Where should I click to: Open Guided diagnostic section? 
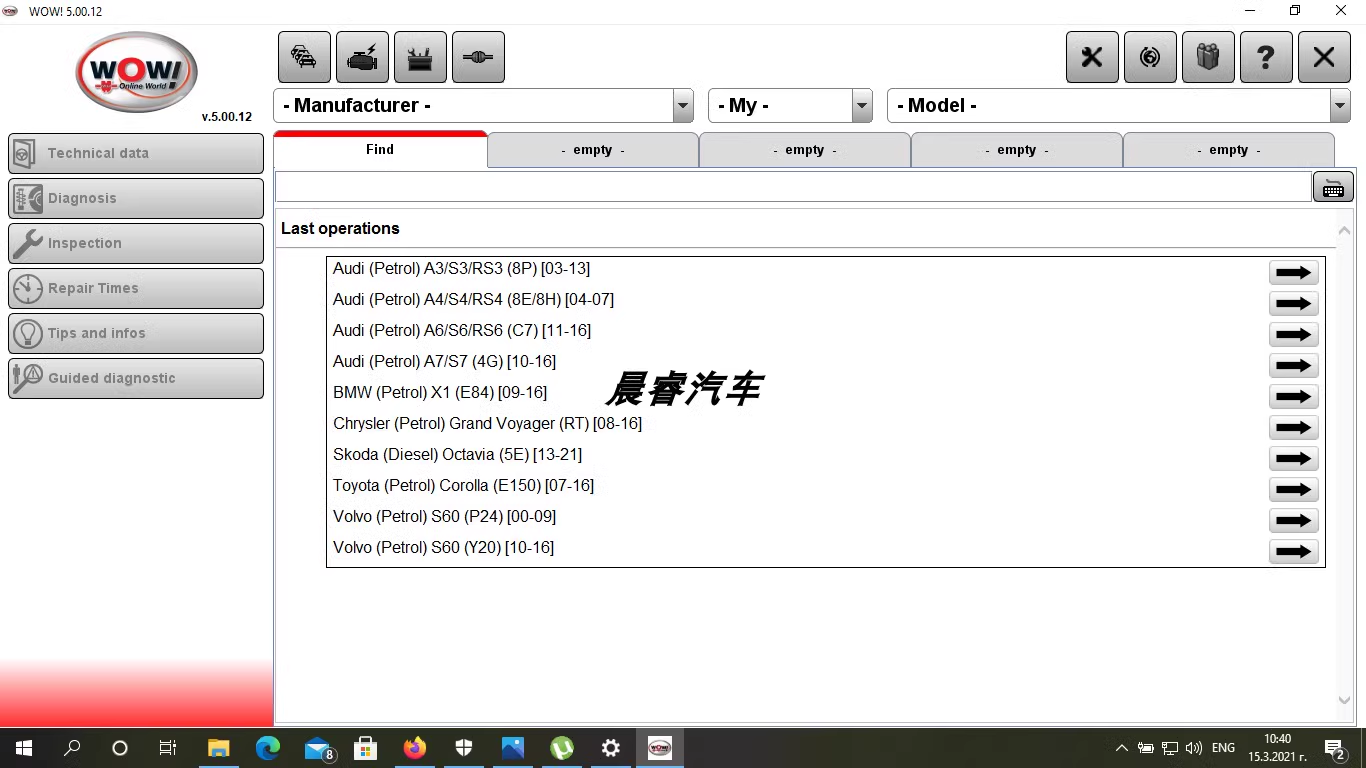coord(136,378)
